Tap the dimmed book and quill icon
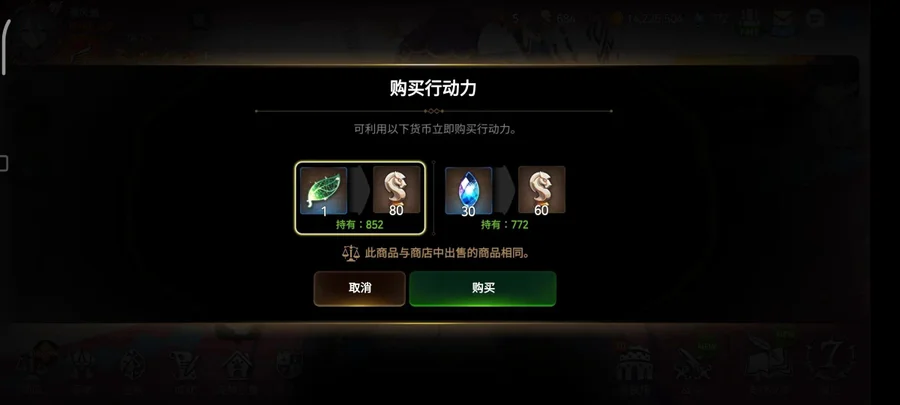The image size is (900, 405). click(x=767, y=360)
